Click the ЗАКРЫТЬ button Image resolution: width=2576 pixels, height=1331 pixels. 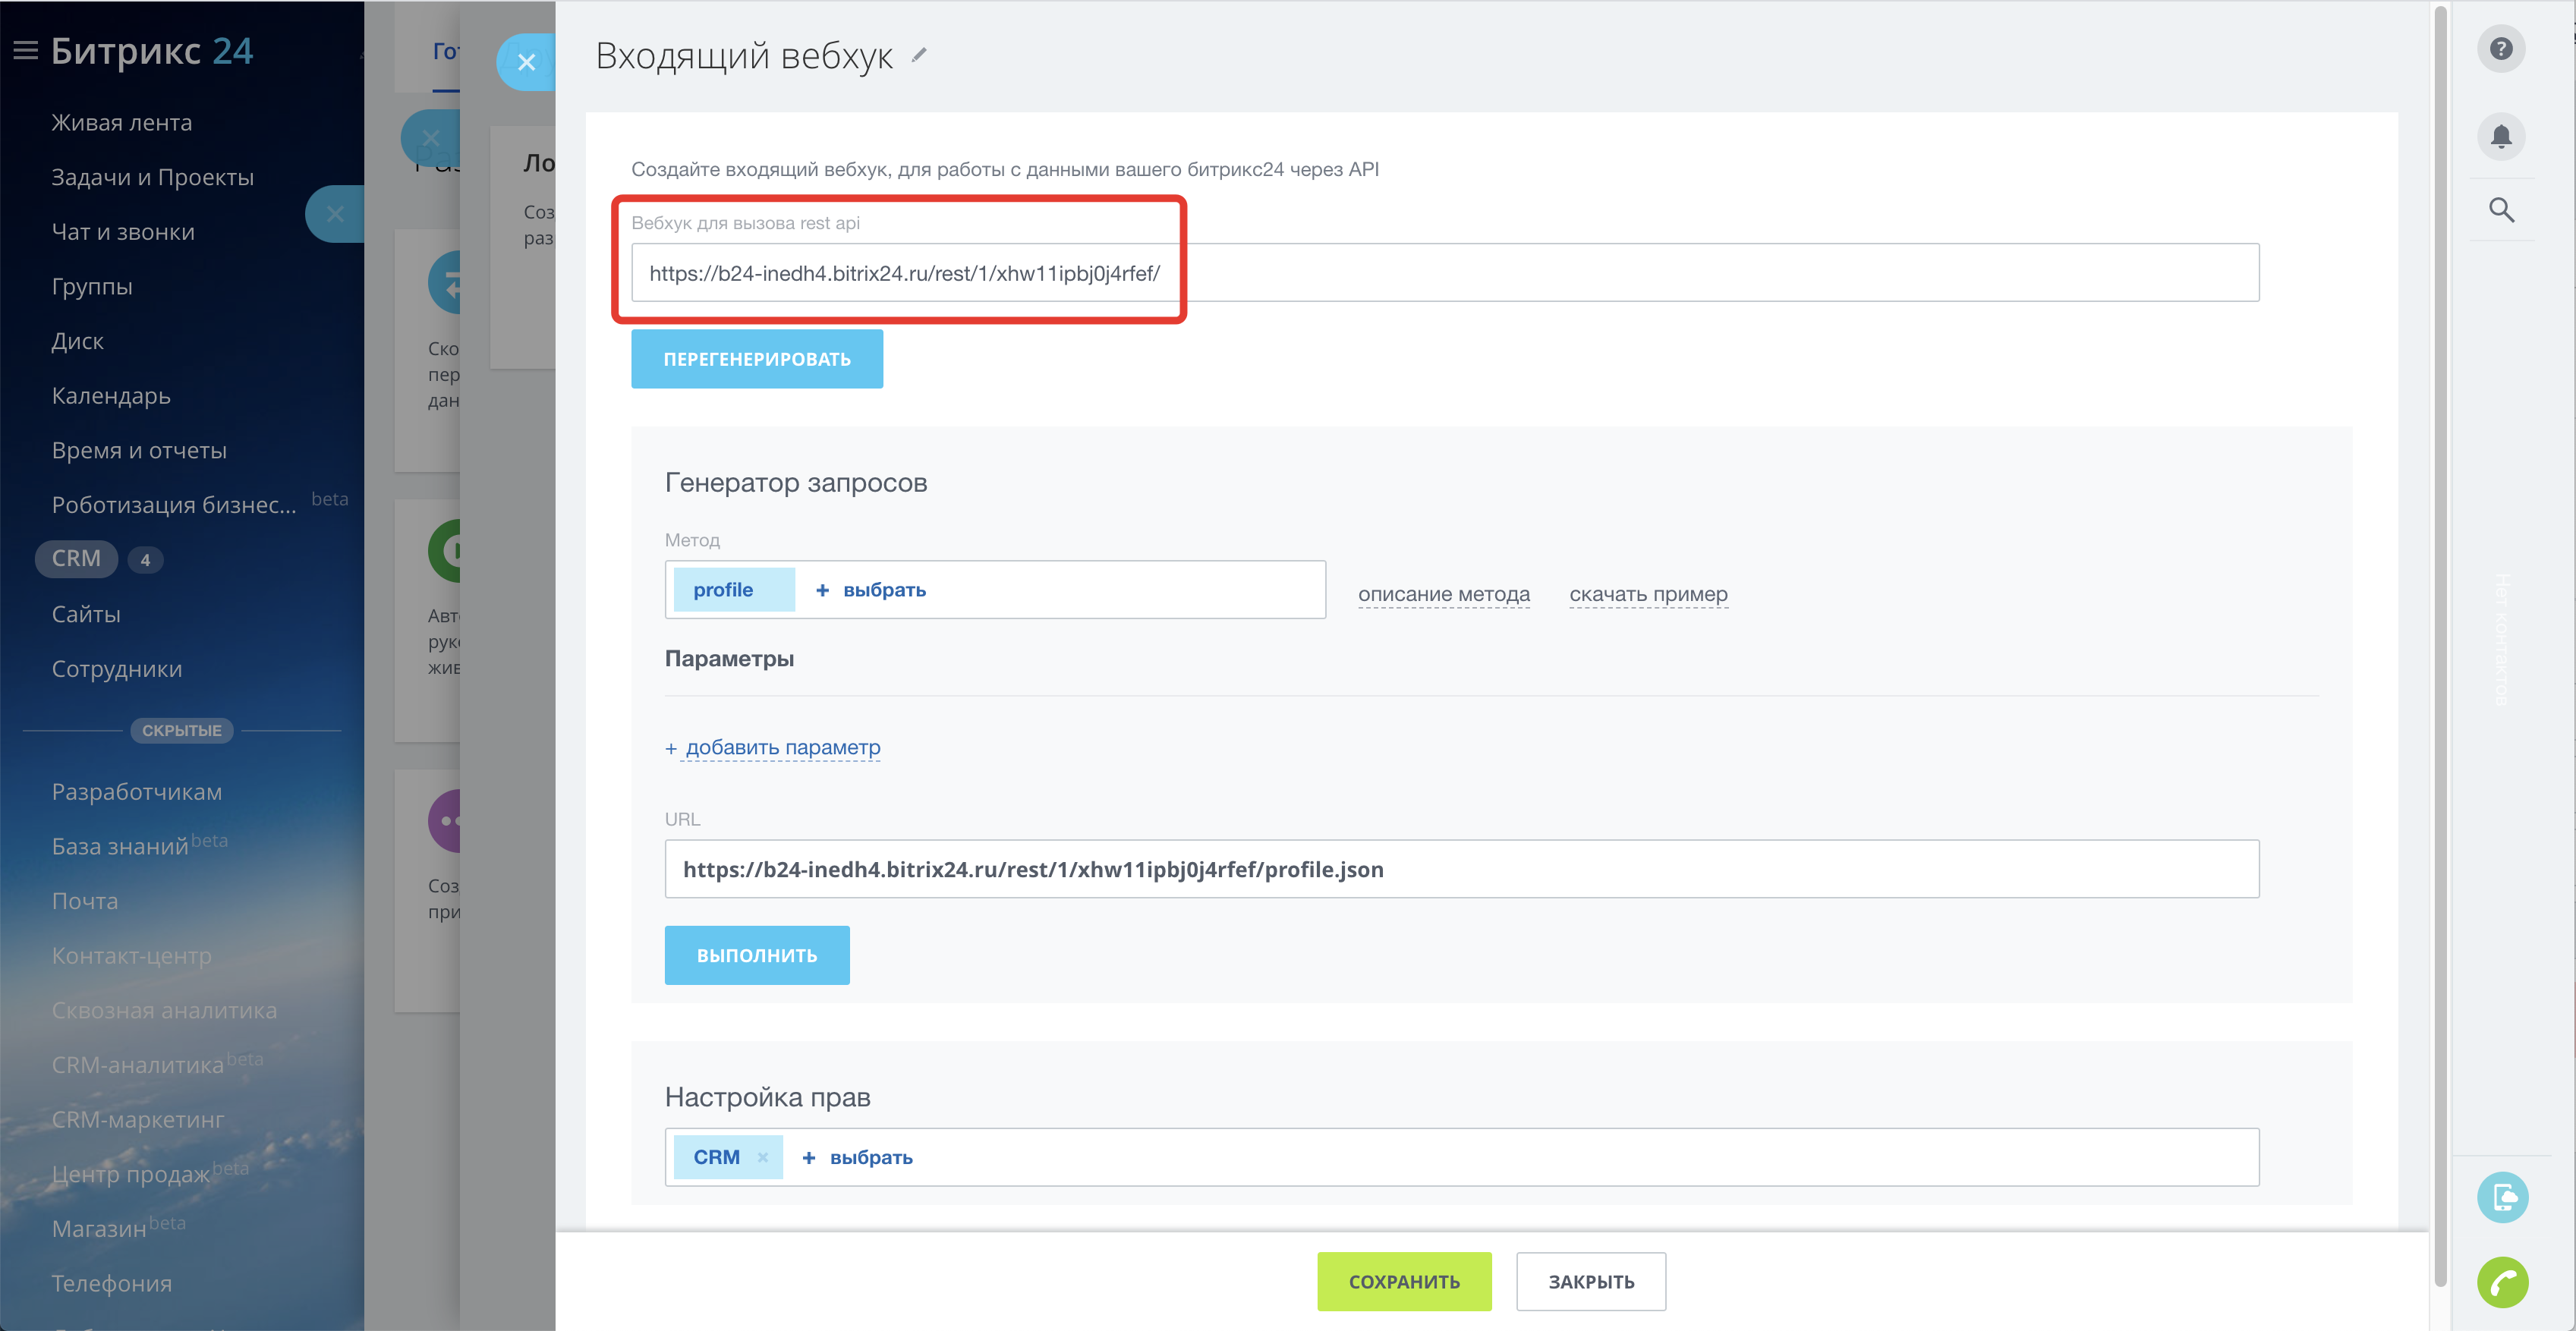[x=1591, y=1281]
